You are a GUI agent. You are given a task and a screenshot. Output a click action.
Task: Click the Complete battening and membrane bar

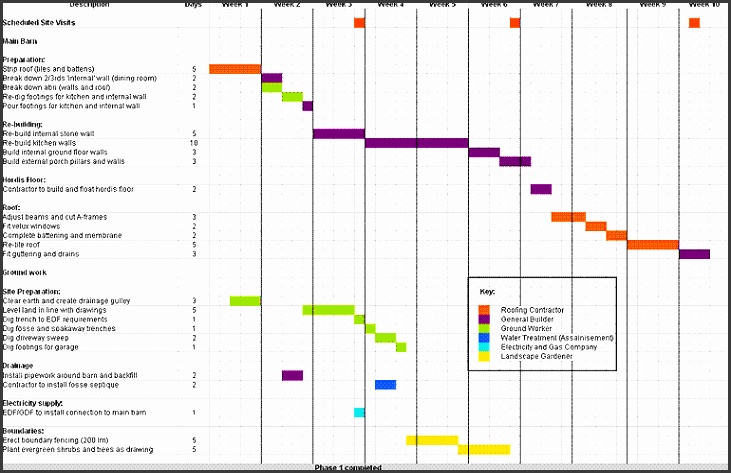617,235
